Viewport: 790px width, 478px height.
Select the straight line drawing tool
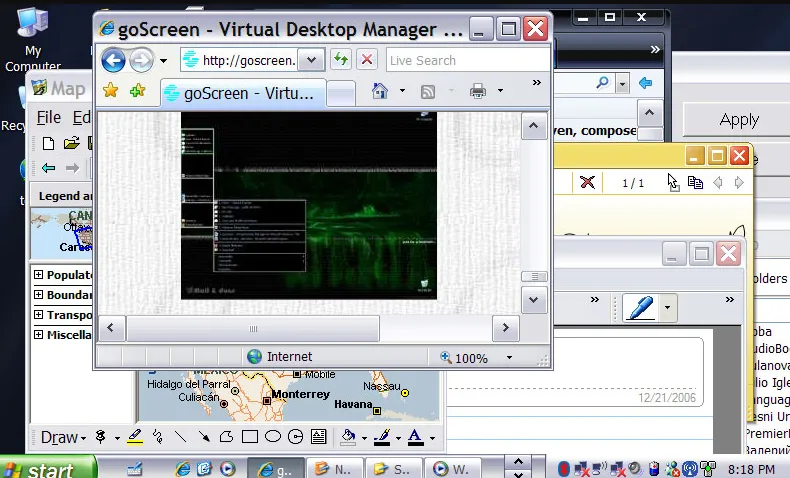pos(180,437)
